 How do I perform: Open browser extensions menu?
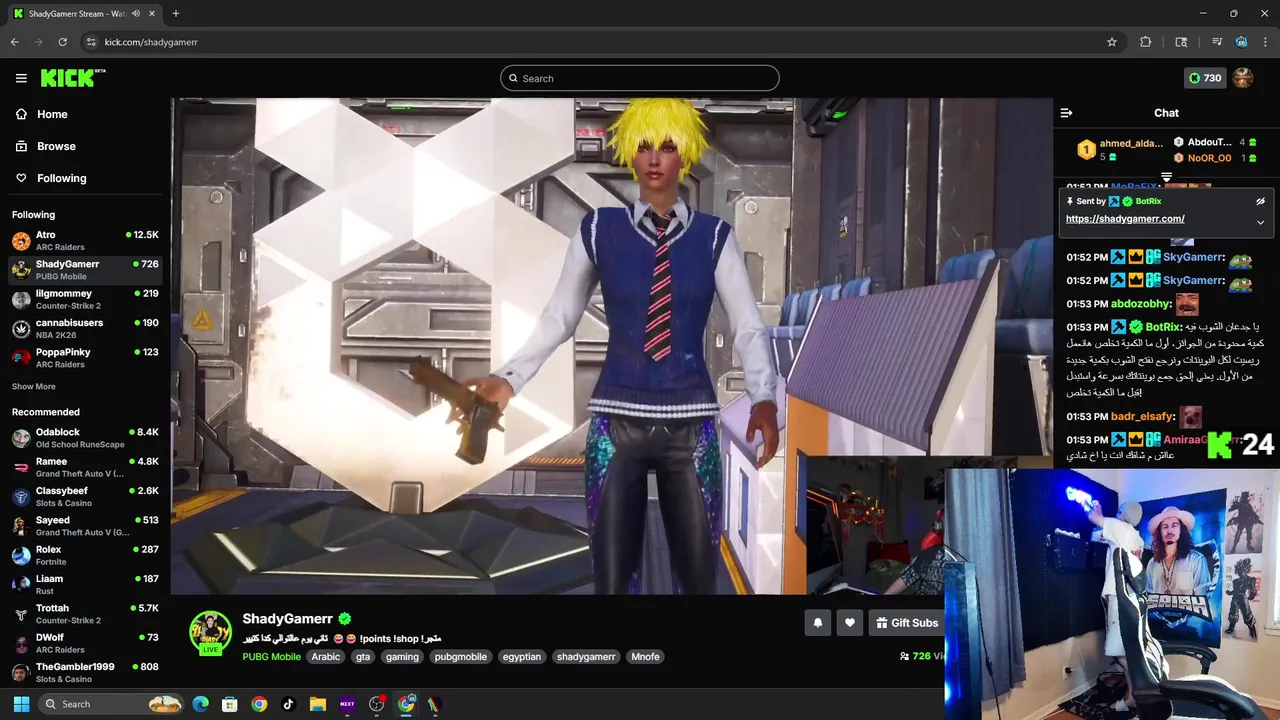[x=1146, y=42]
